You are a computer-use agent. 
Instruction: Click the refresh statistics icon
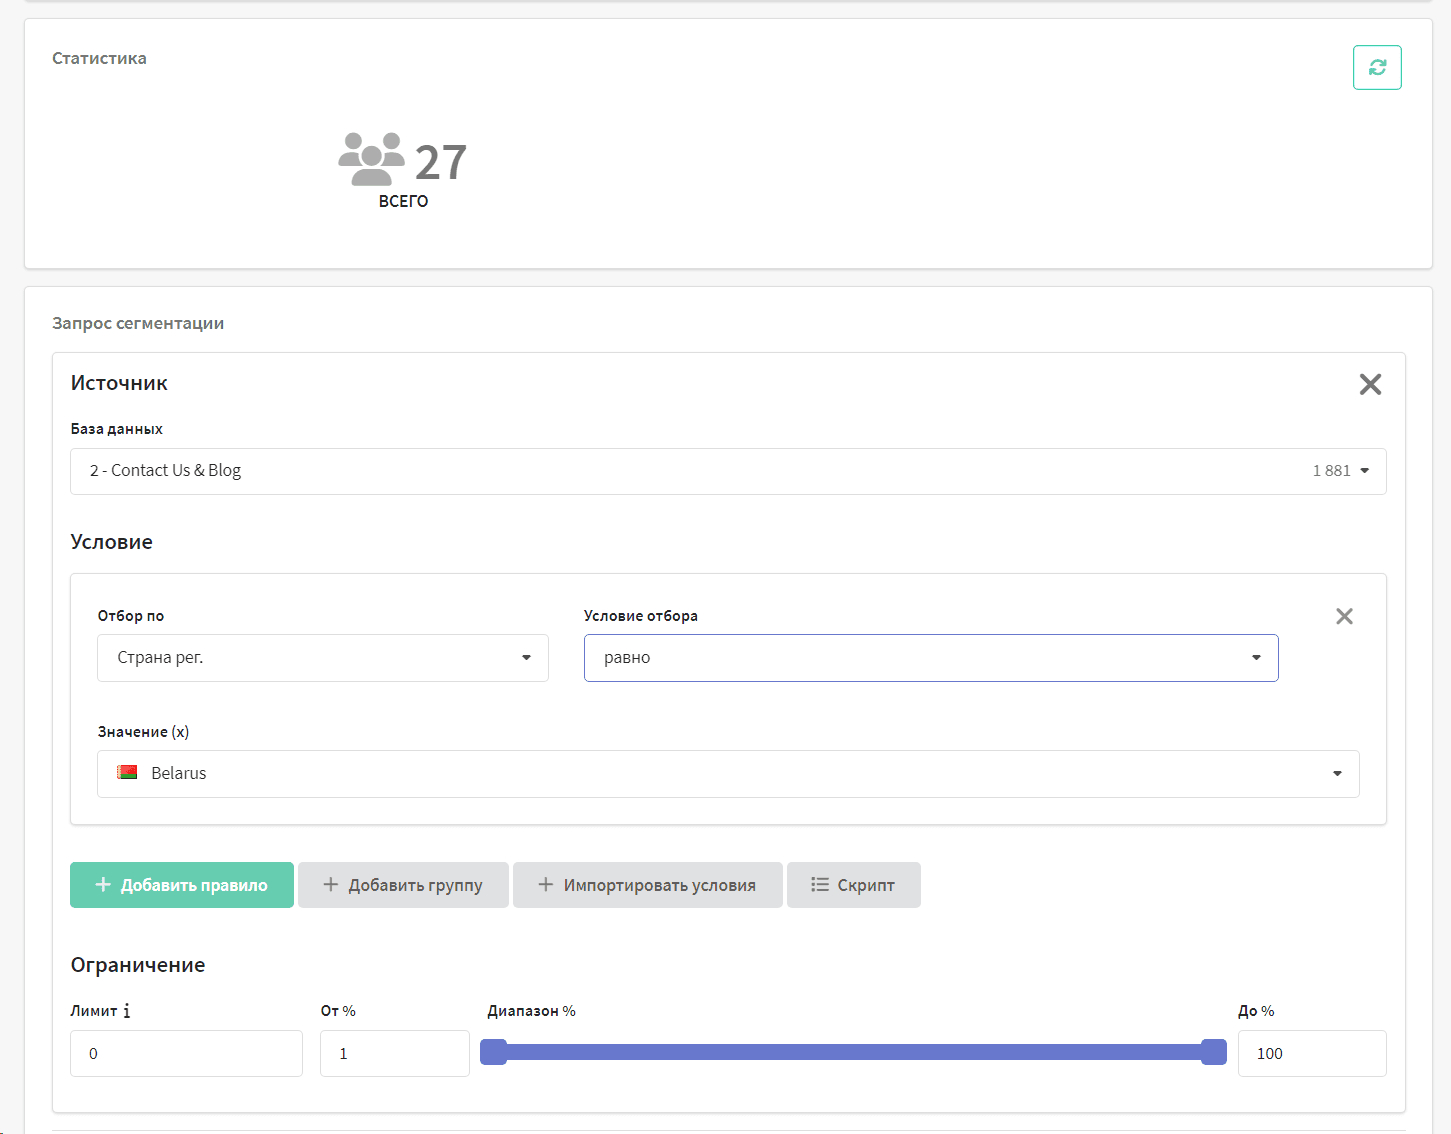point(1377,67)
